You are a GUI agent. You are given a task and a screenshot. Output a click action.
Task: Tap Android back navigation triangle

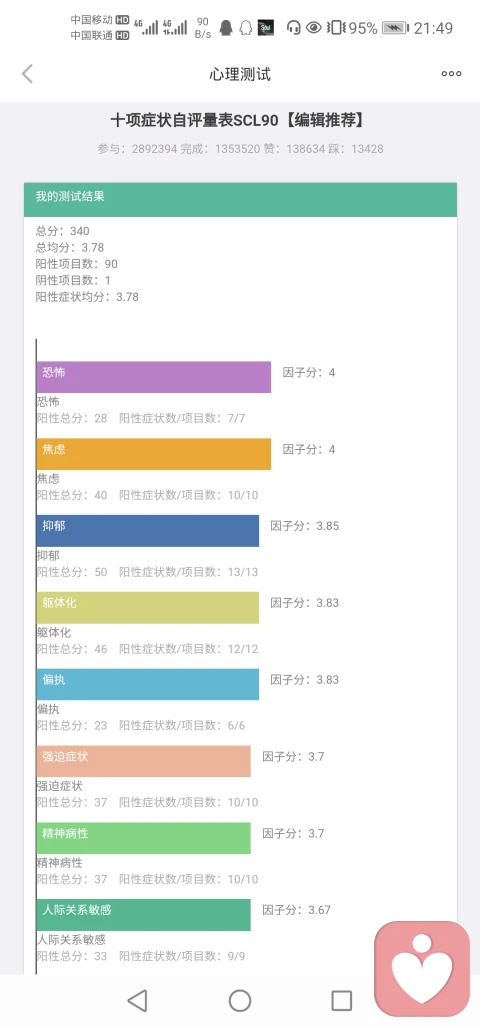tap(137, 1000)
